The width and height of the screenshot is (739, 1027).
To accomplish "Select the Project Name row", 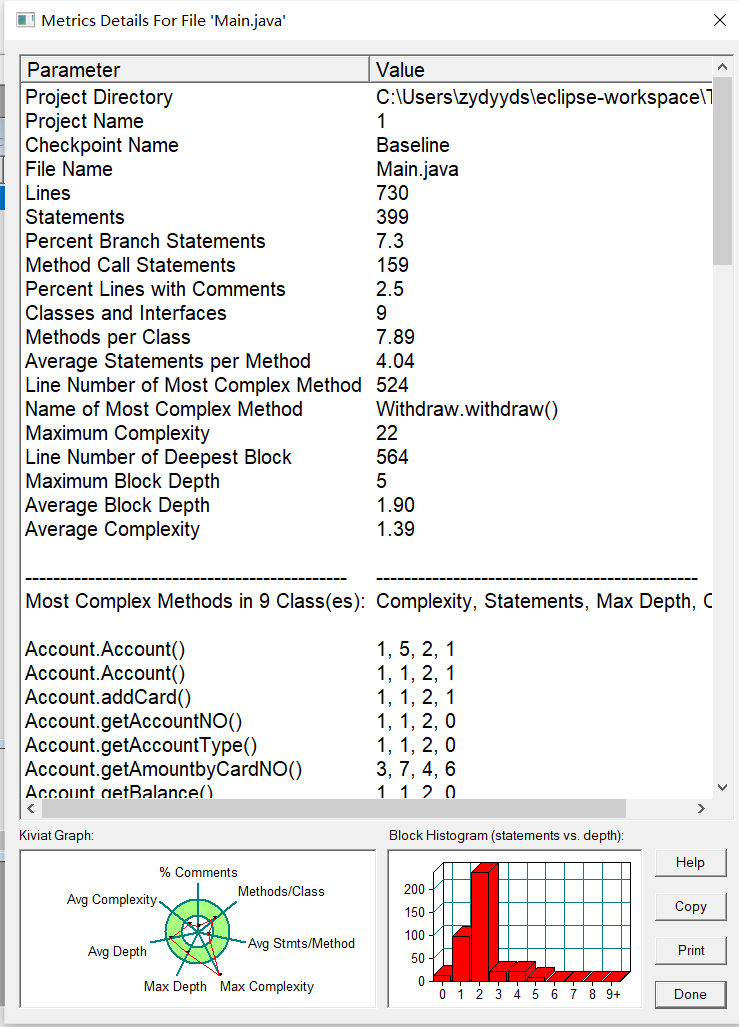I will coord(367,121).
